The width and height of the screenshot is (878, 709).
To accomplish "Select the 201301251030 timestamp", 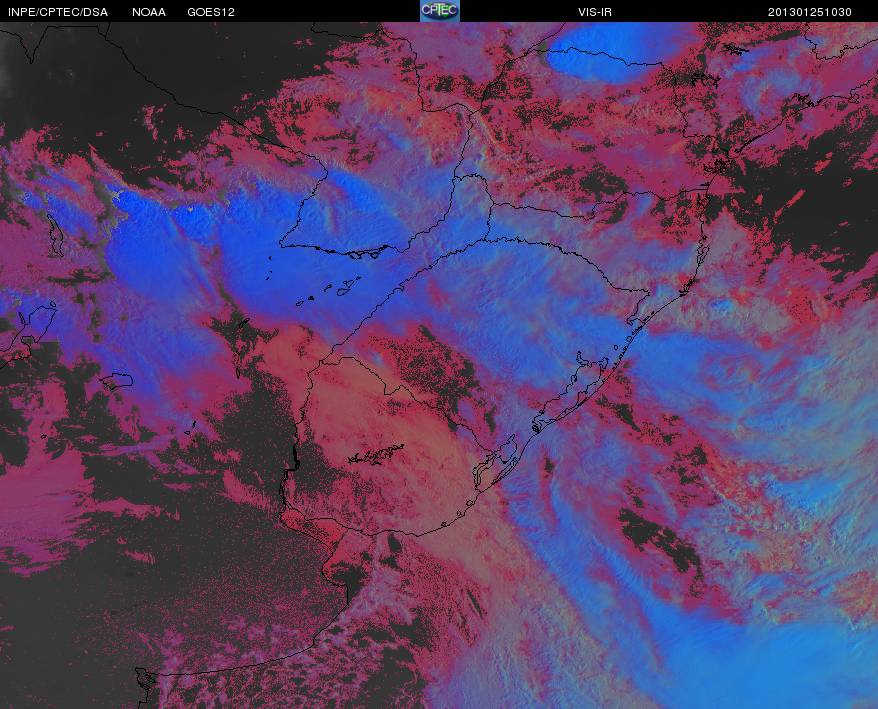I will click(x=810, y=12).
